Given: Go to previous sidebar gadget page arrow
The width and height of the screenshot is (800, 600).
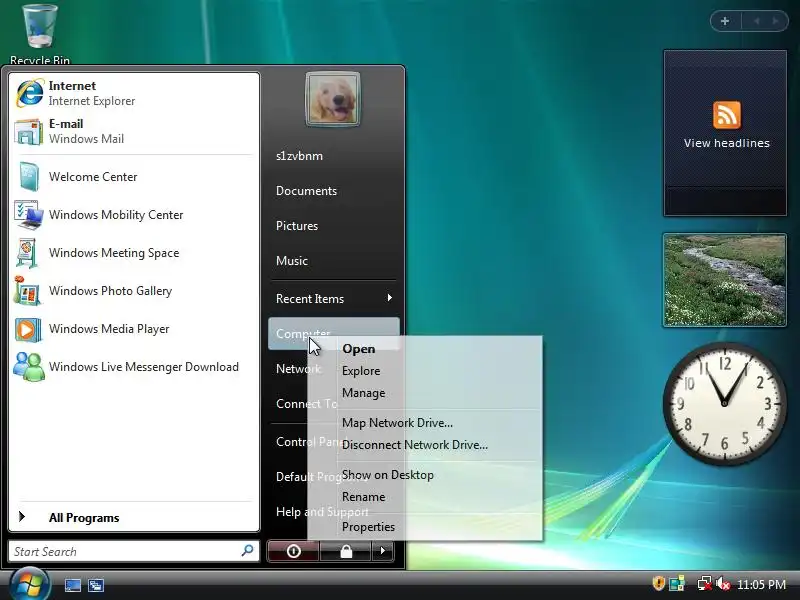Looking at the screenshot, I should (757, 21).
